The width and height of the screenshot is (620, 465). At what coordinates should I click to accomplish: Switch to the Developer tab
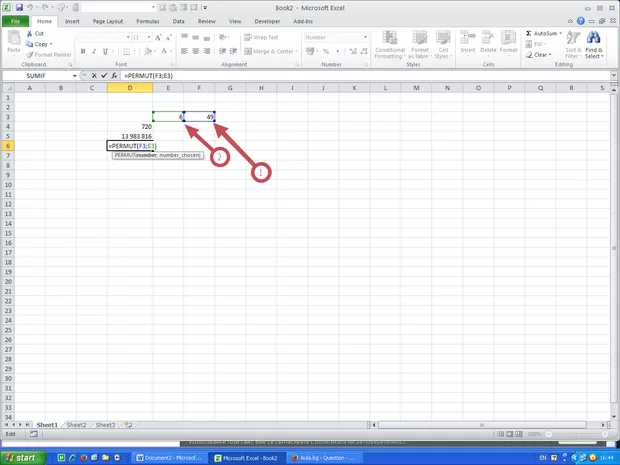pos(267,21)
